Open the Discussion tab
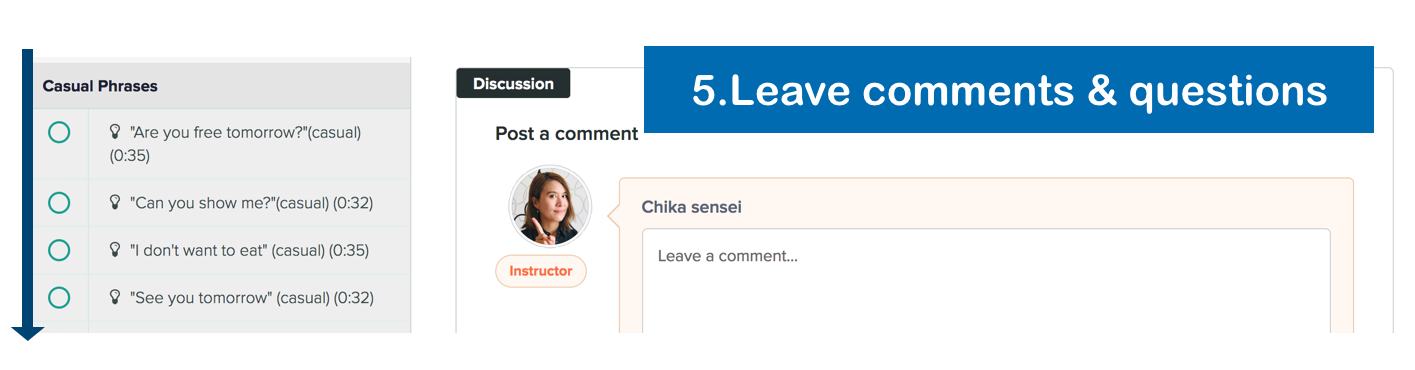 (513, 84)
